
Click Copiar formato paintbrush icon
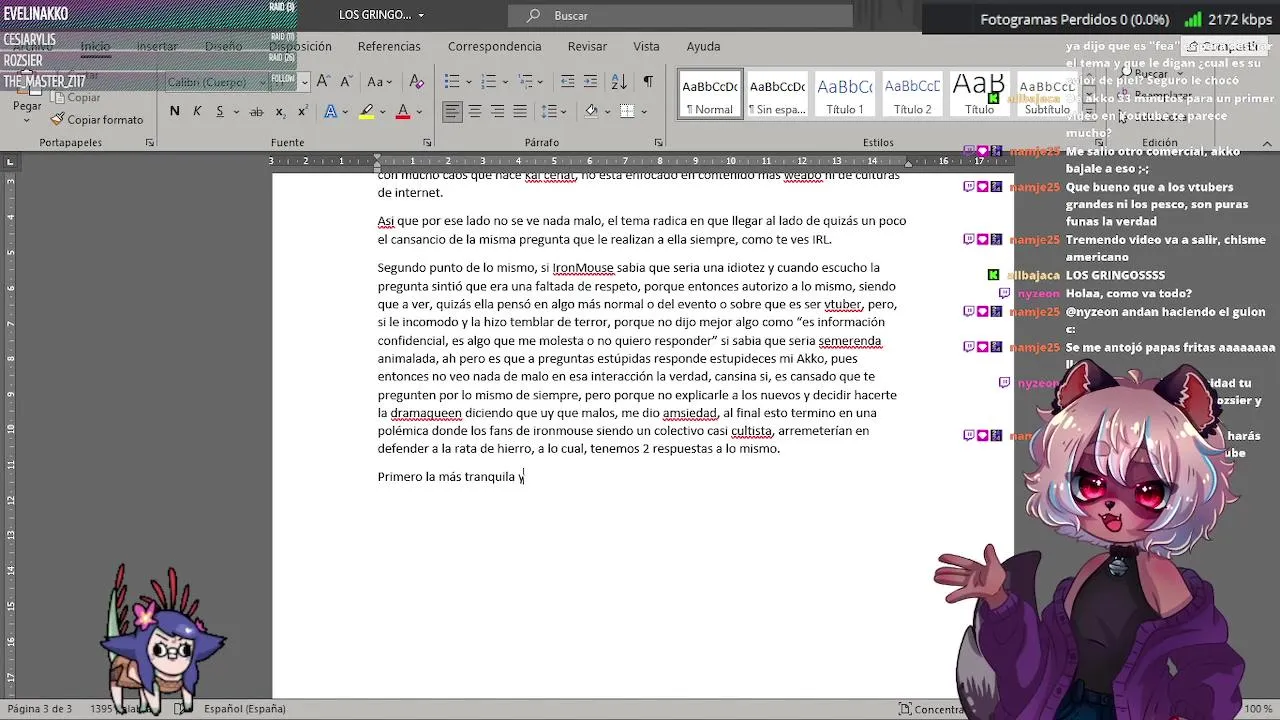click(57, 119)
